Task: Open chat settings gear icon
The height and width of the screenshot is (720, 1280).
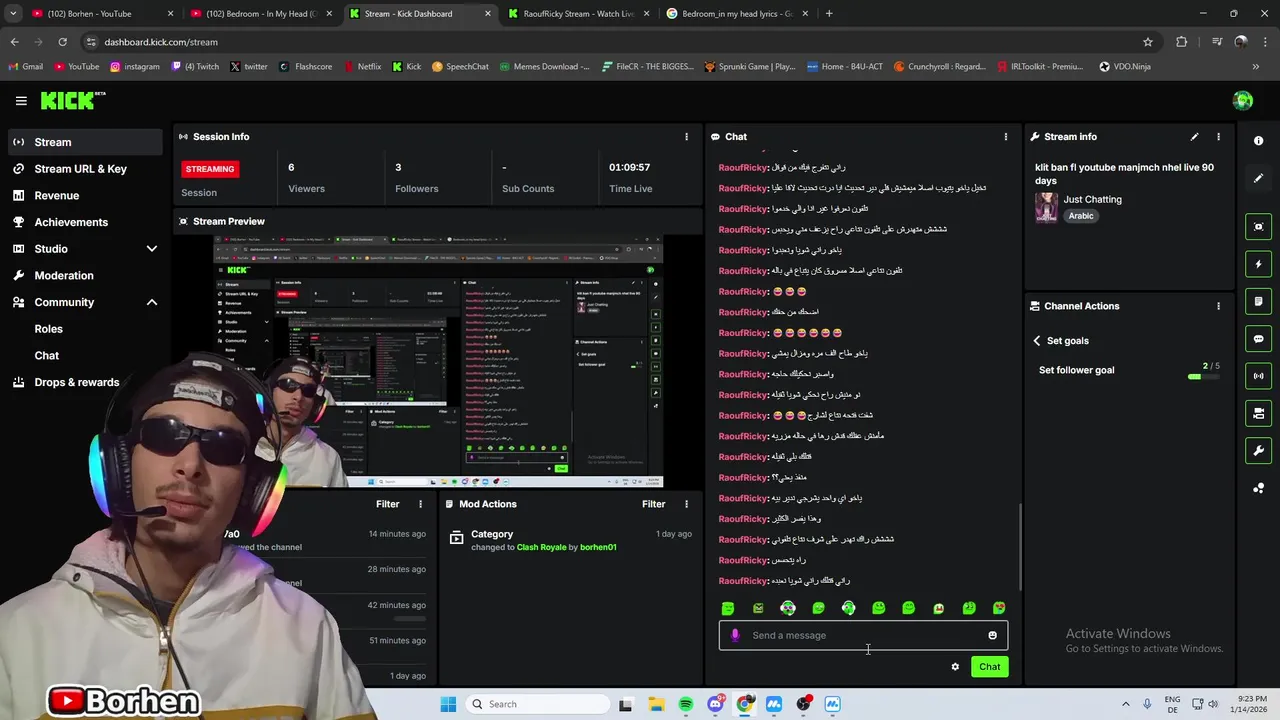Action: tap(955, 667)
